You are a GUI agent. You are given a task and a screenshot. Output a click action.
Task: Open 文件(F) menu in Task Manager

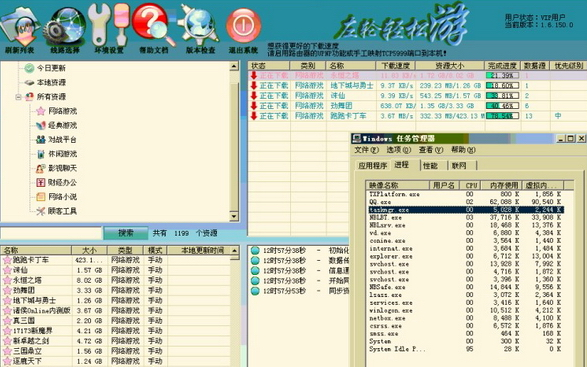coord(367,150)
